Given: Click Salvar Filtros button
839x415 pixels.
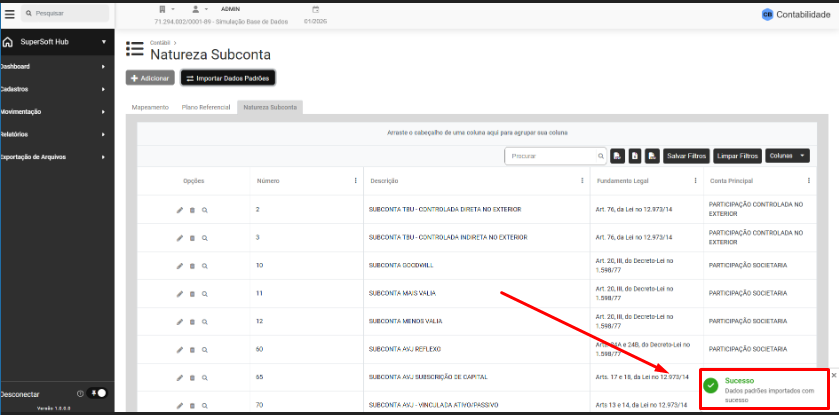Looking at the screenshot, I should pyautogui.click(x=686, y=156).
